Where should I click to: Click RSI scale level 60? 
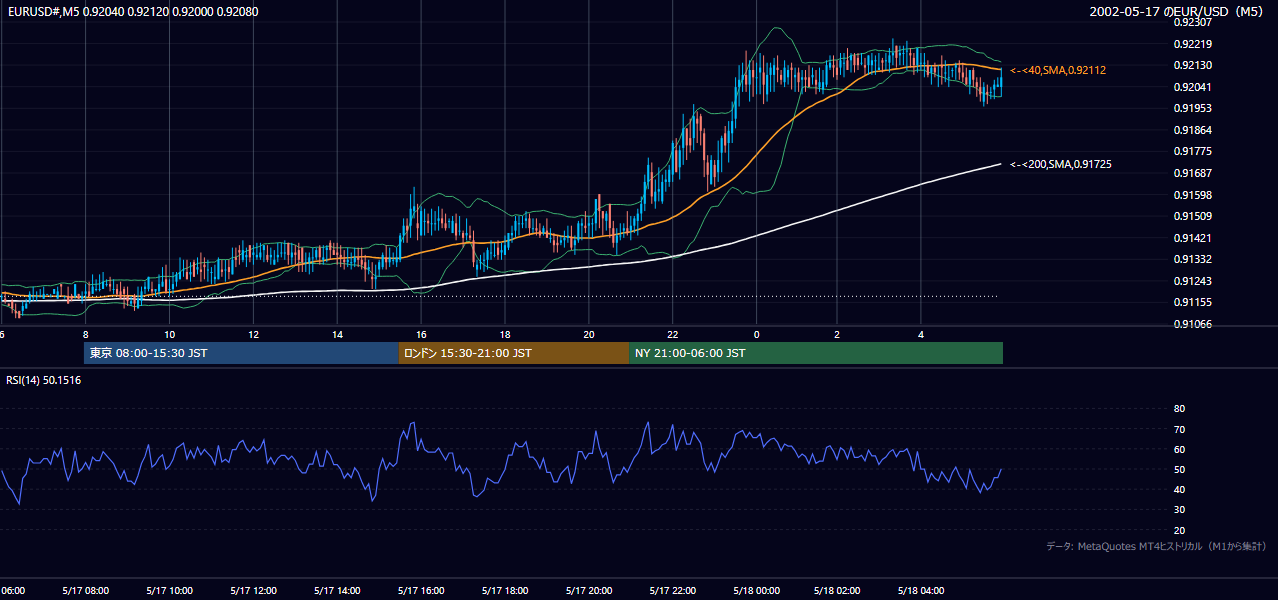pyautogui.click(x=1179, y=449)
